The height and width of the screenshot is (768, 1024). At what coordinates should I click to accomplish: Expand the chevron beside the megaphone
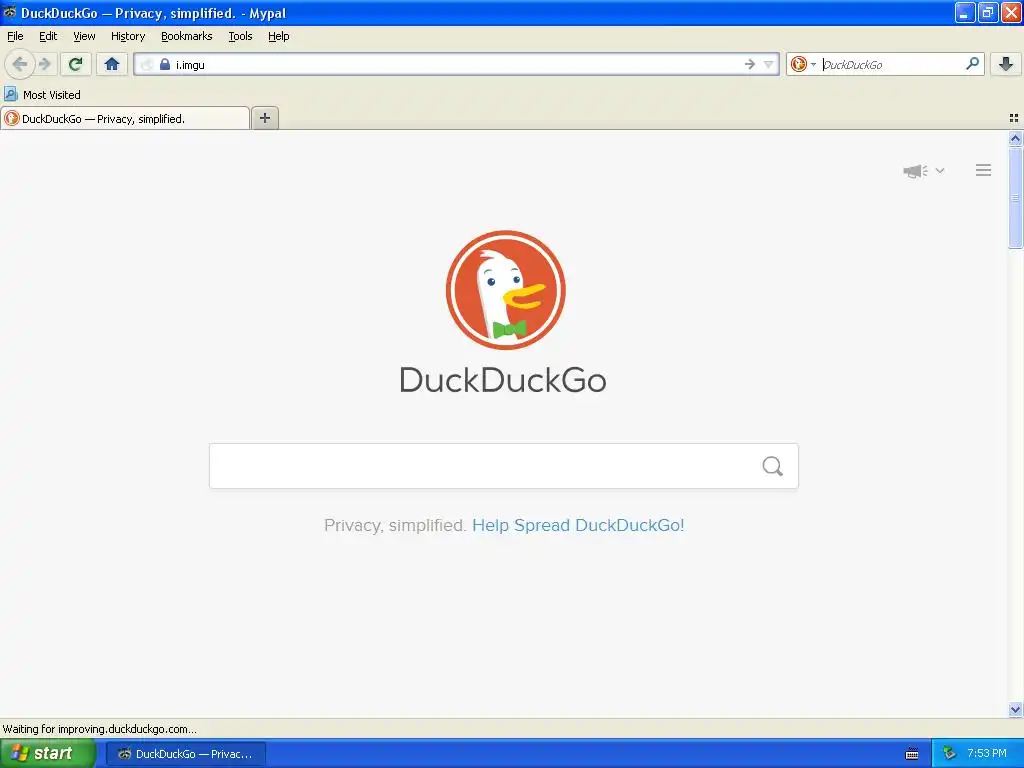(940, 170)
